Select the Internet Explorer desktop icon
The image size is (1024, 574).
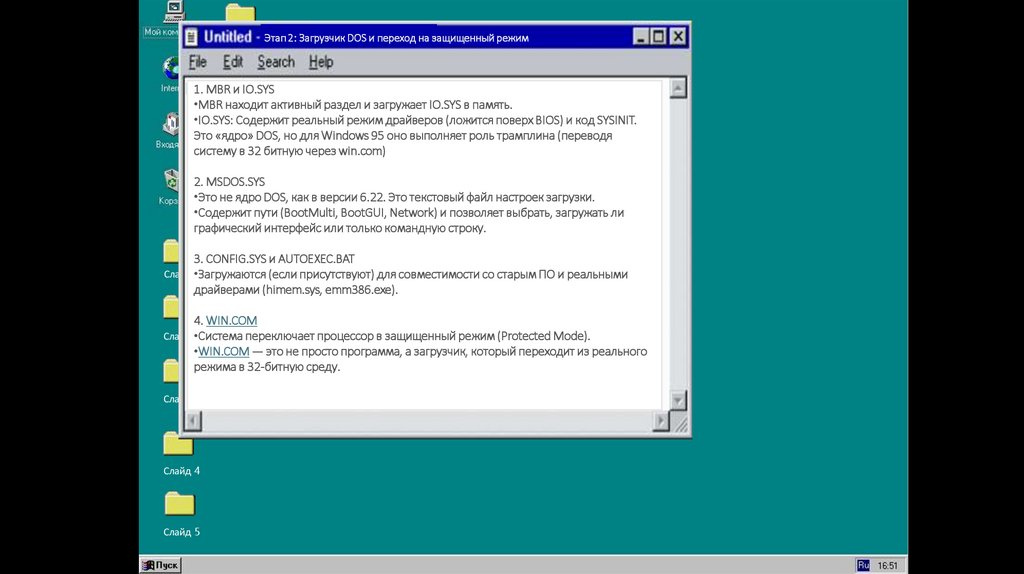tap(172, 67)
